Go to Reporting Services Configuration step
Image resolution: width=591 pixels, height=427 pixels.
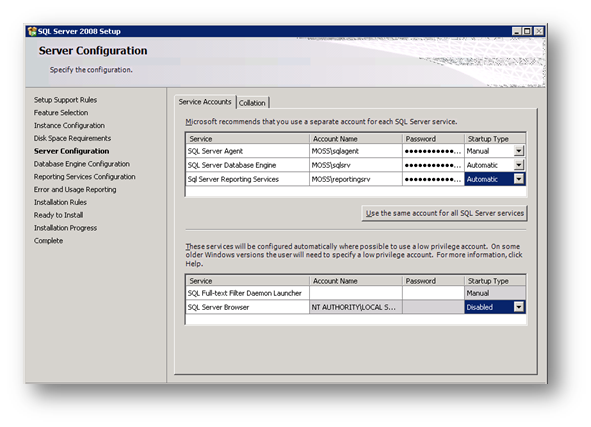click(84, 177)
